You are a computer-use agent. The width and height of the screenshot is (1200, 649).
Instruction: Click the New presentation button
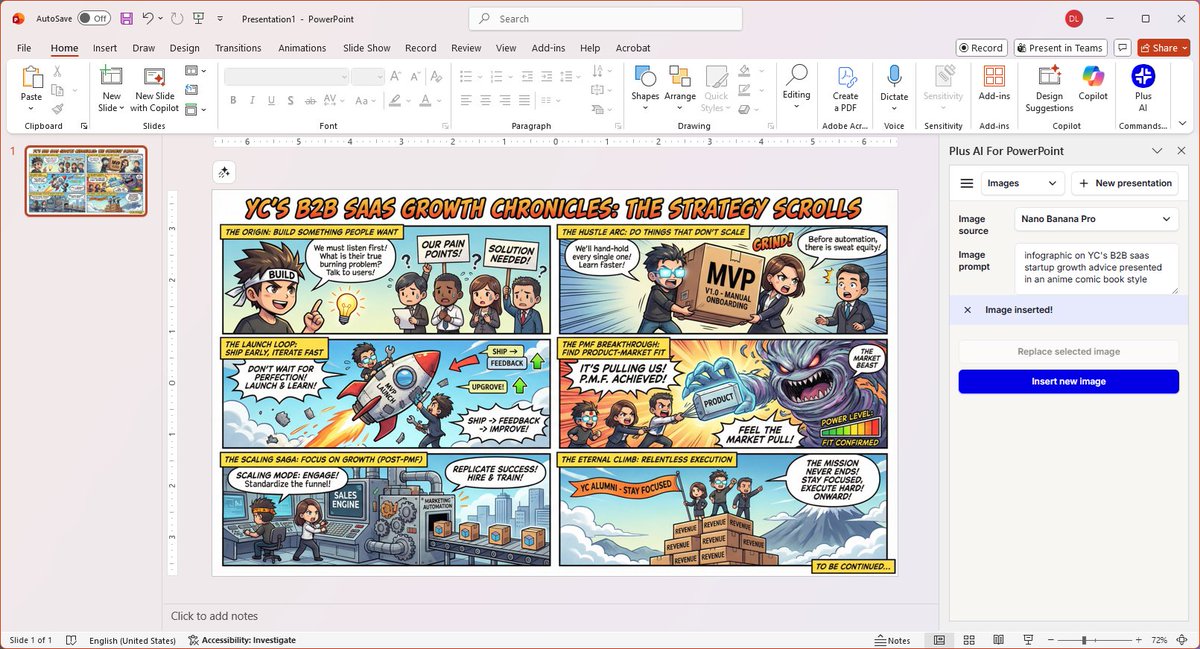coord(1125,183)
